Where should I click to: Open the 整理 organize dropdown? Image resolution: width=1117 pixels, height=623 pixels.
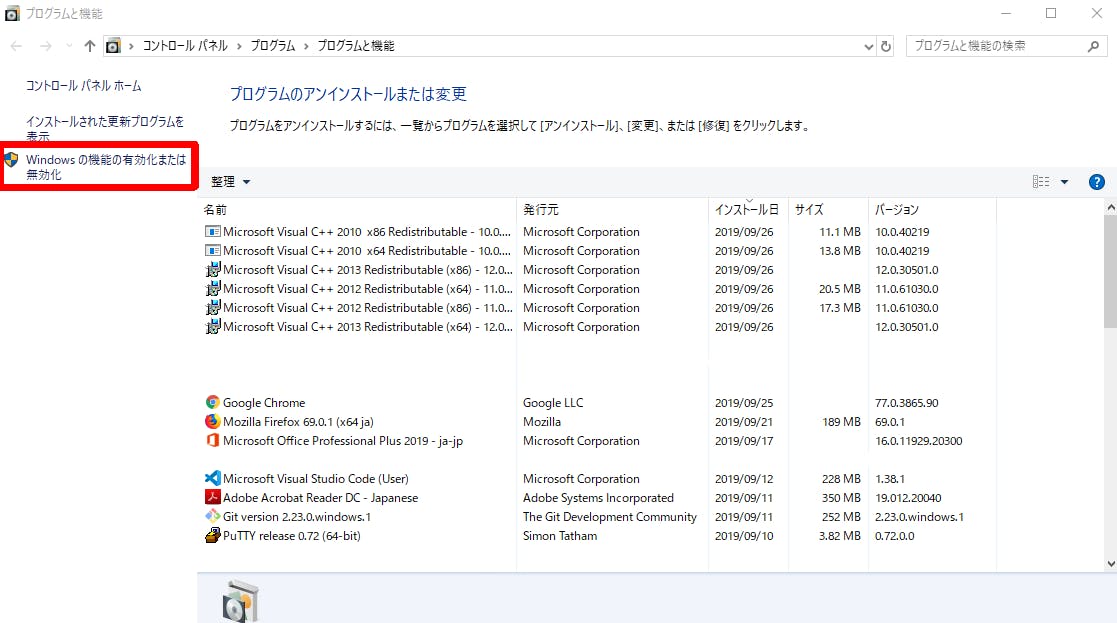230,182
